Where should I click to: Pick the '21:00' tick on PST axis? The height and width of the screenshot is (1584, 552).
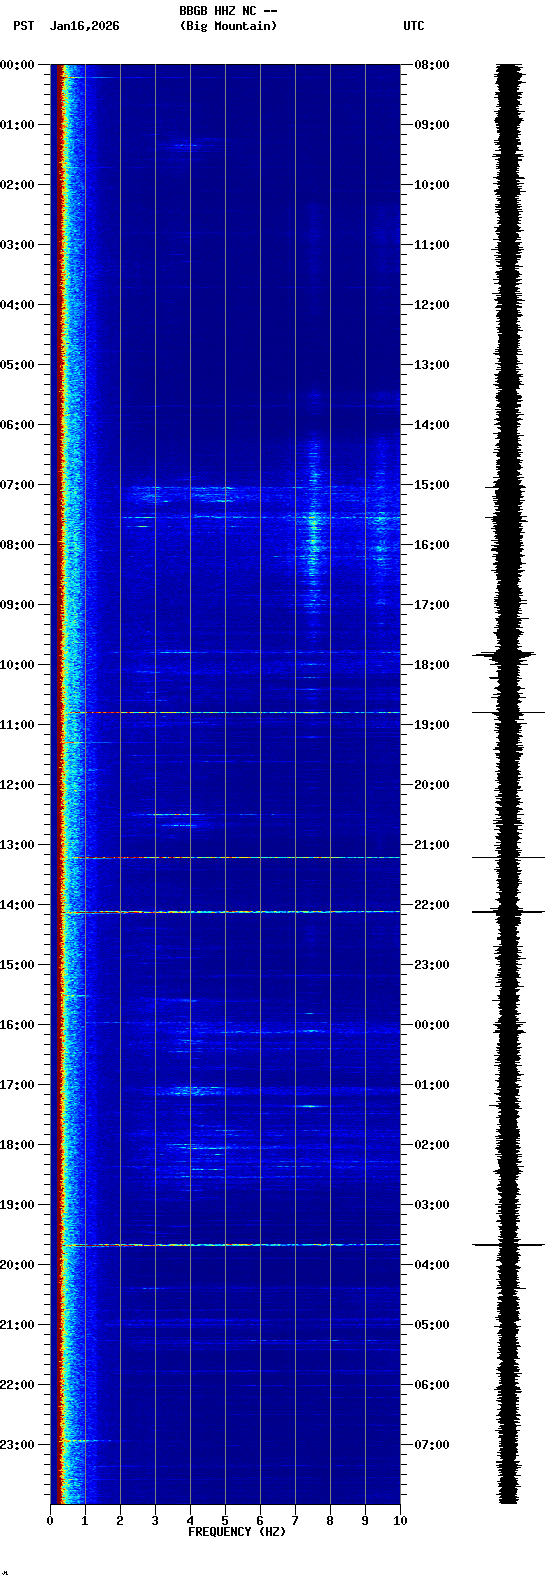click(17, 1325)
